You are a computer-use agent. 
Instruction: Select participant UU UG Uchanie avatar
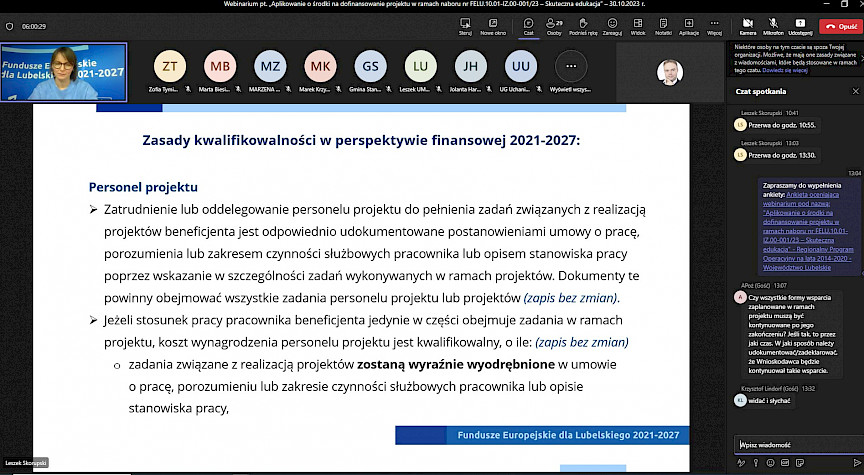click(x=521, y=67)
